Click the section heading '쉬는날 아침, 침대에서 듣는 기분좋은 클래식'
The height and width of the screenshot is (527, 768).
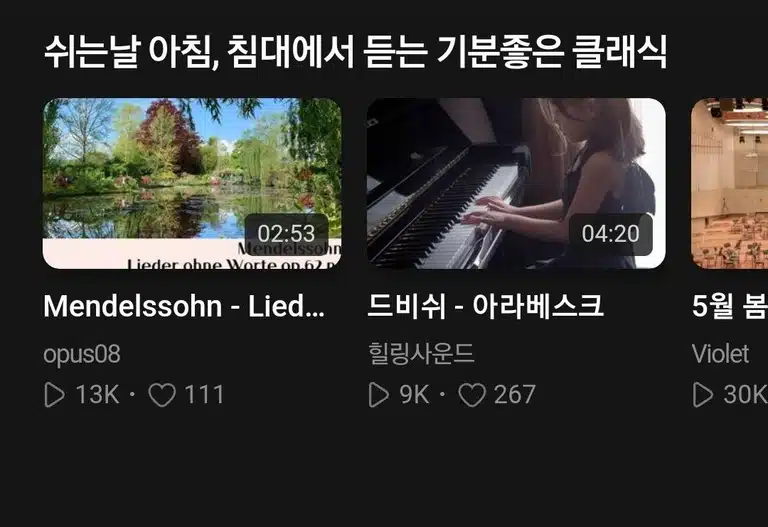point(355,52)
